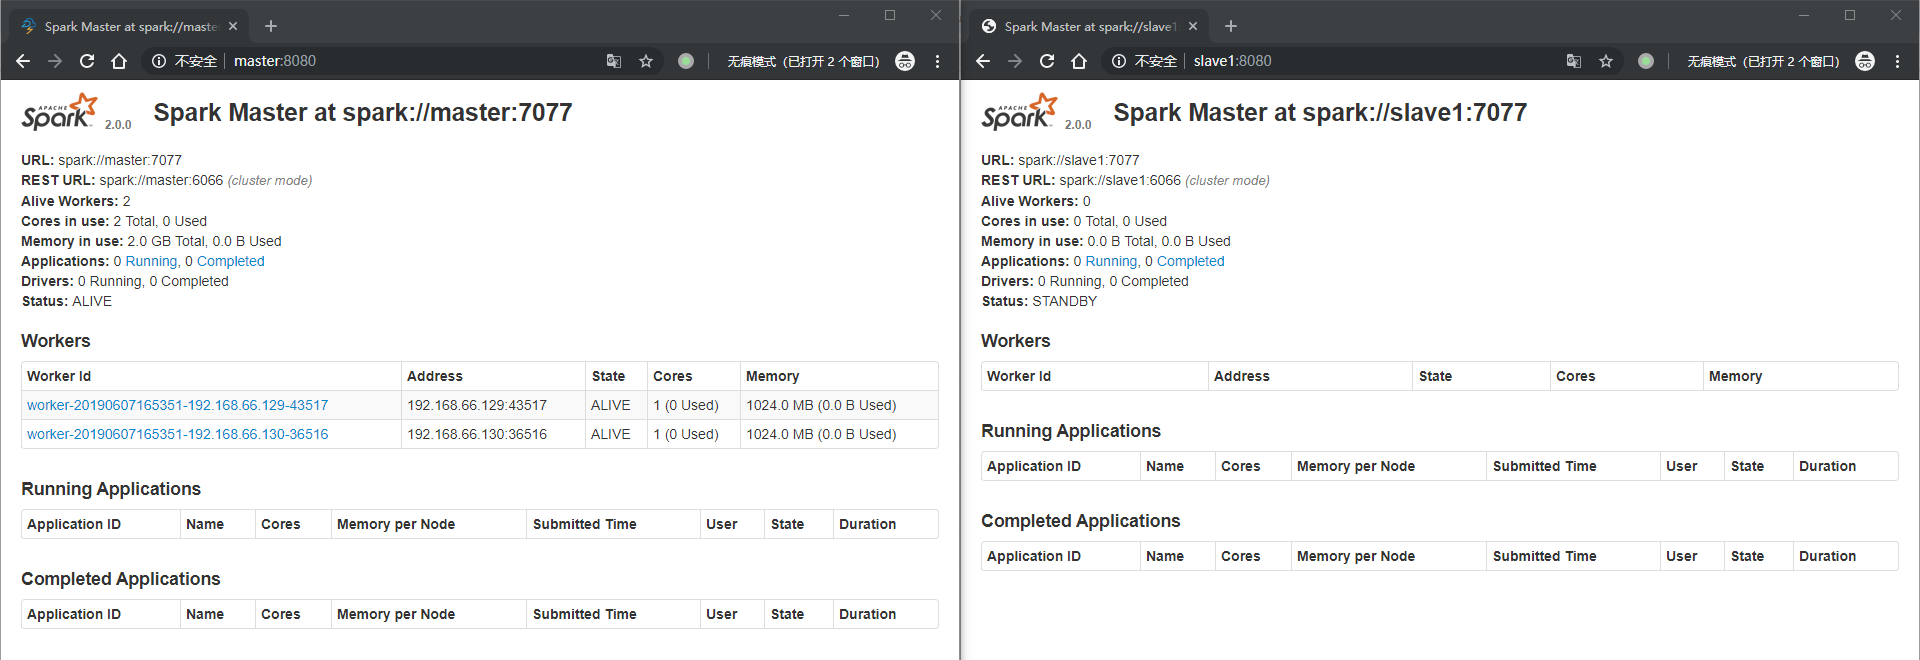Bookmark the master:8080 page with star
The height and width of the screenshot is (660, 1920).
click(x=646, y=61)
